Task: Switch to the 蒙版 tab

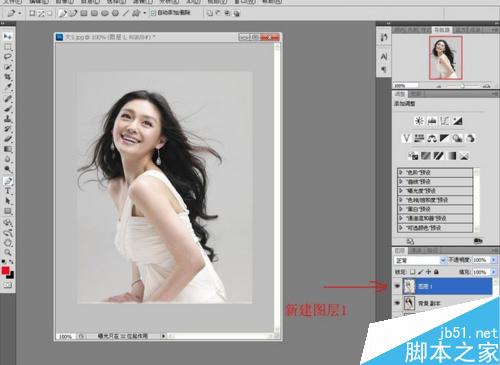Action: coord(415,94)
